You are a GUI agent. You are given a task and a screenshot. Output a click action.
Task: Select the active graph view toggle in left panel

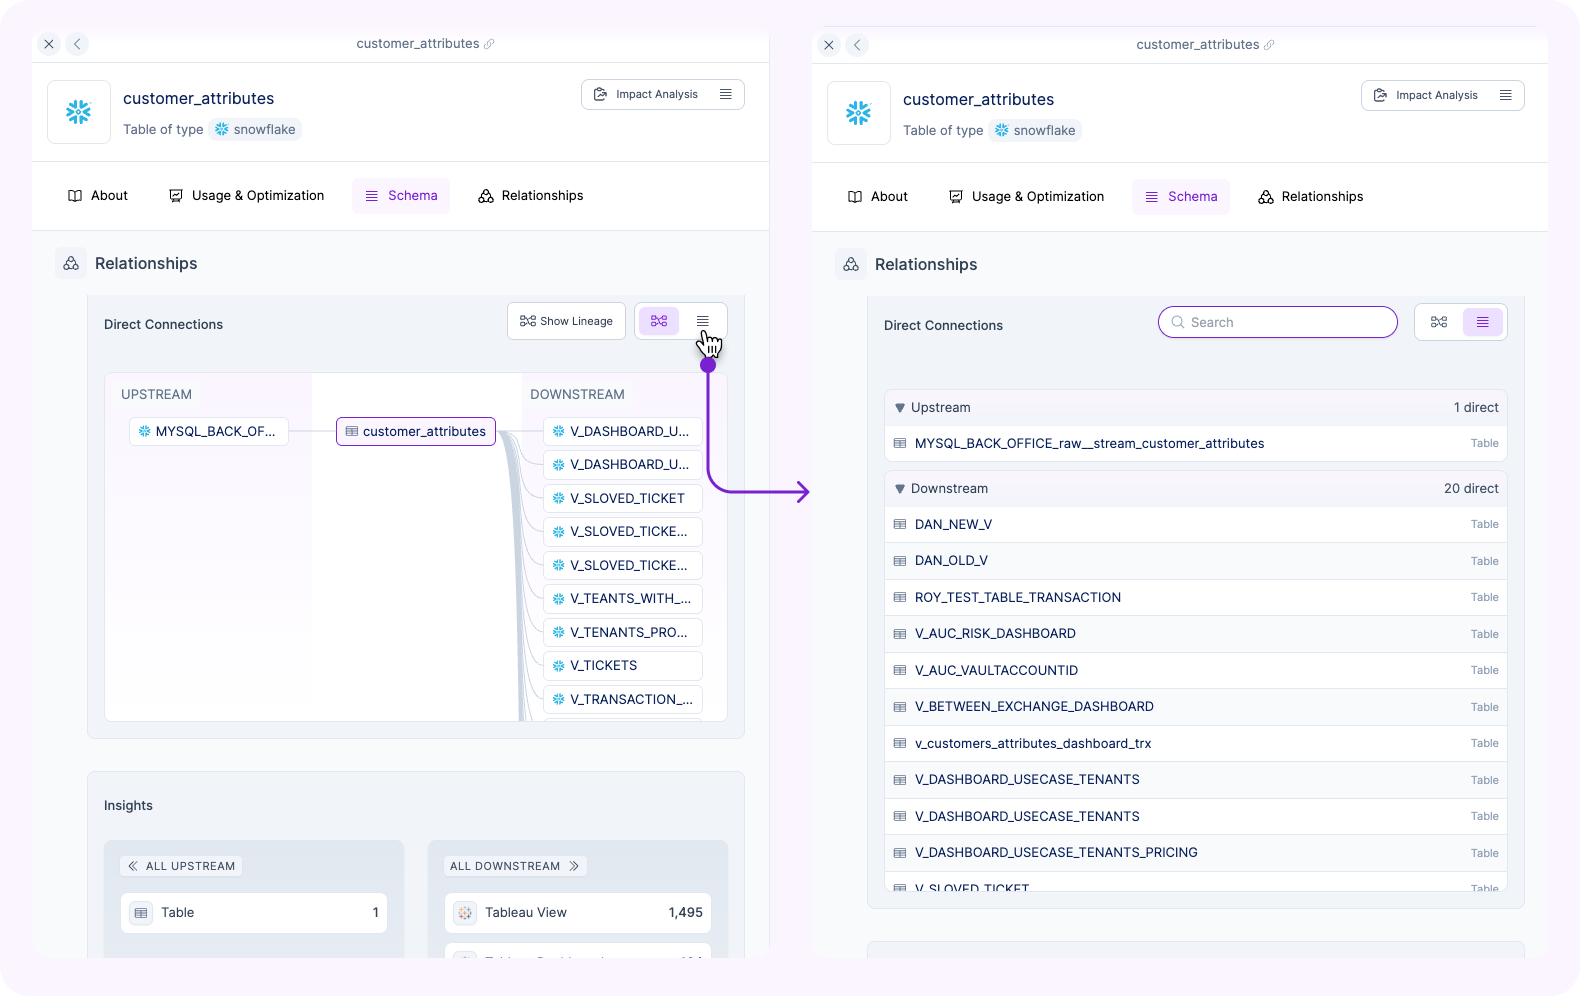(659, 321)
